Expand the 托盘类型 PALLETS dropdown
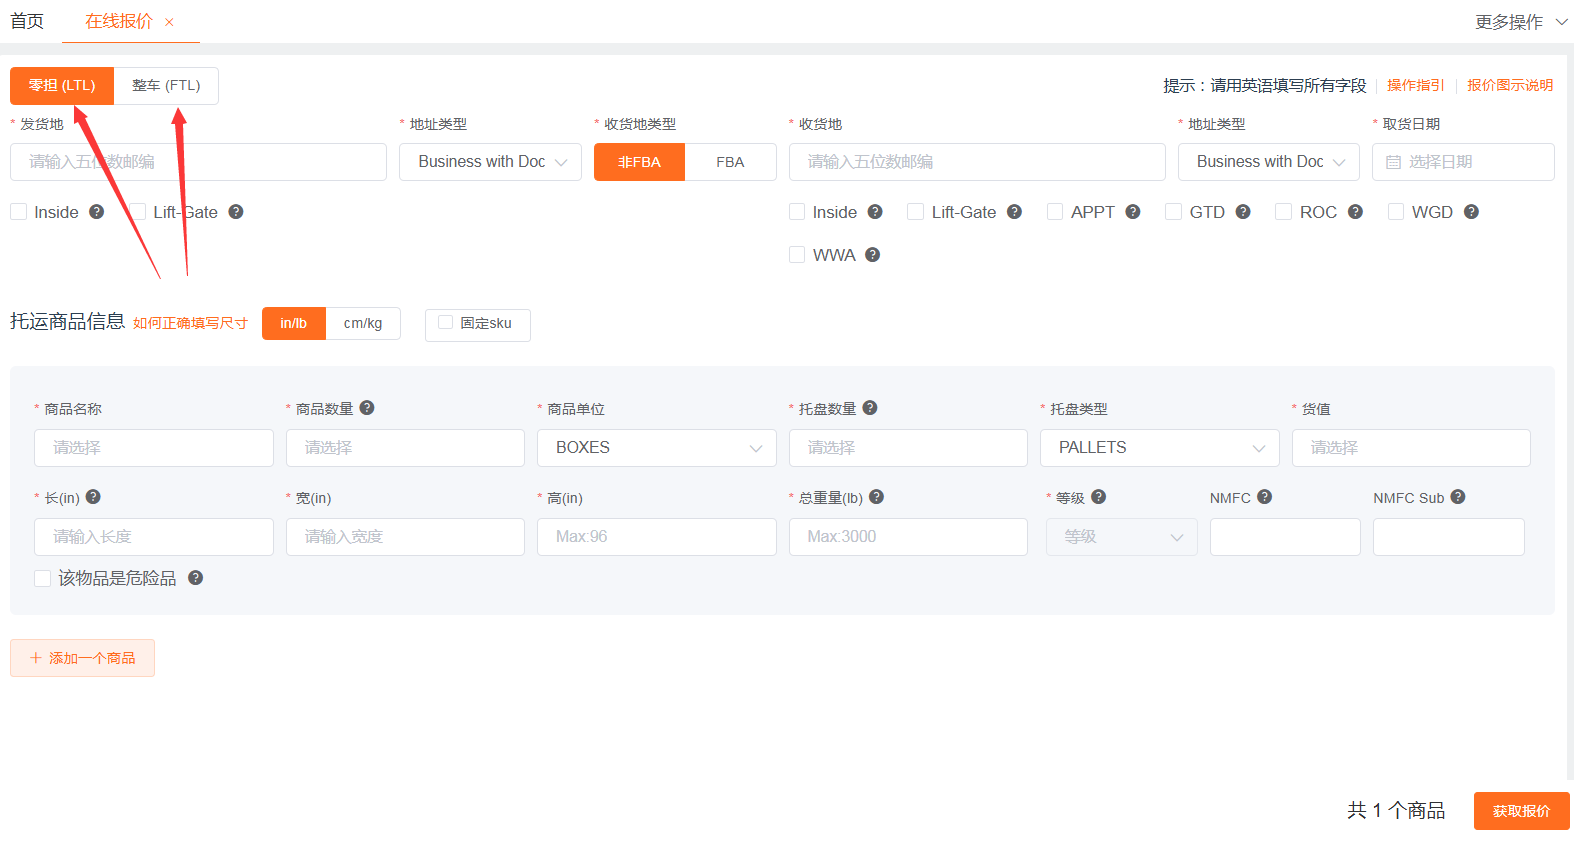The image size is (1574, 842). point(1159,448)
